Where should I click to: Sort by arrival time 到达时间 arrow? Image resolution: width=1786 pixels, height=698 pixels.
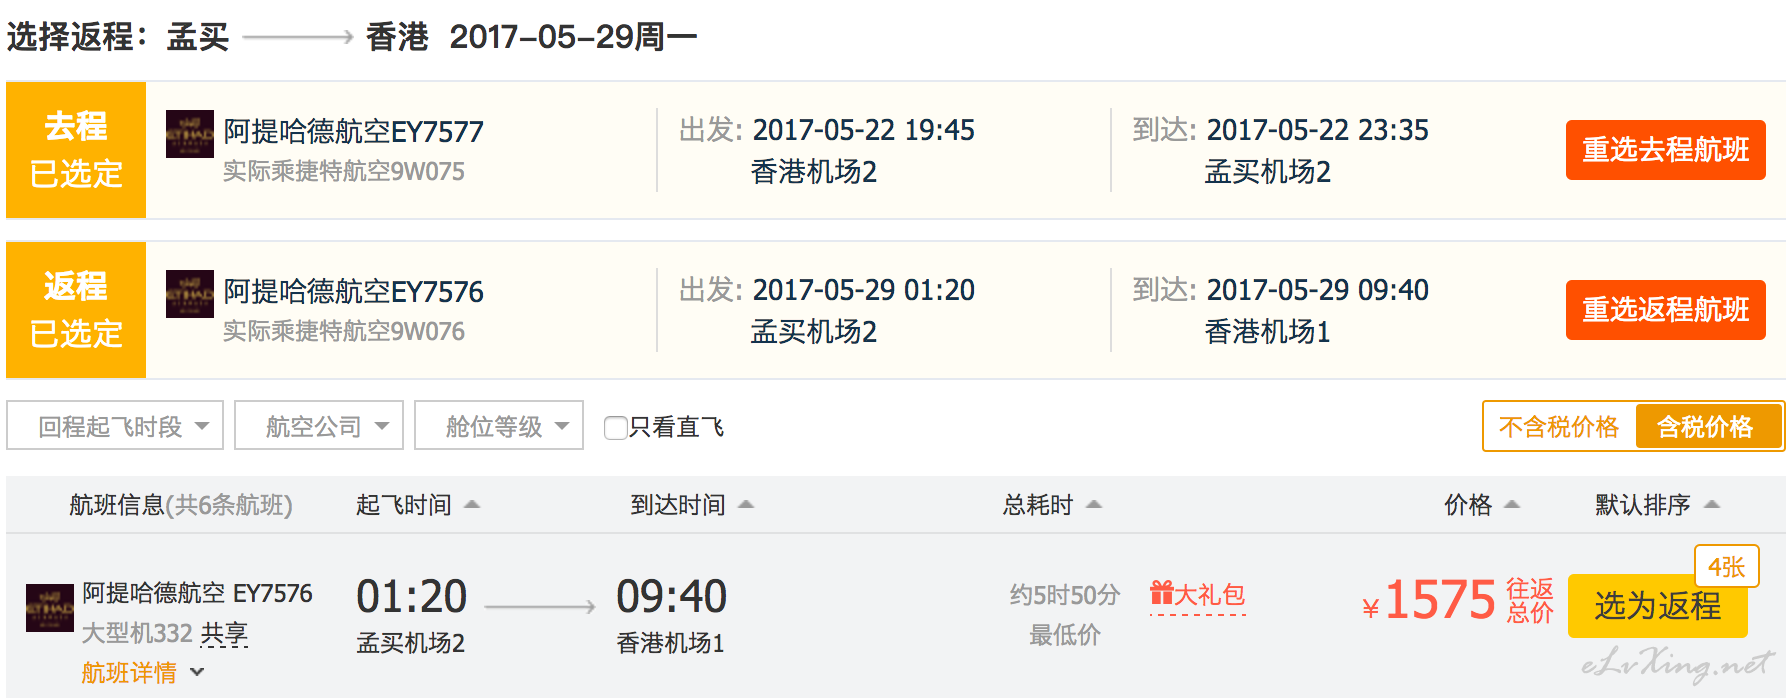(746, 505)
